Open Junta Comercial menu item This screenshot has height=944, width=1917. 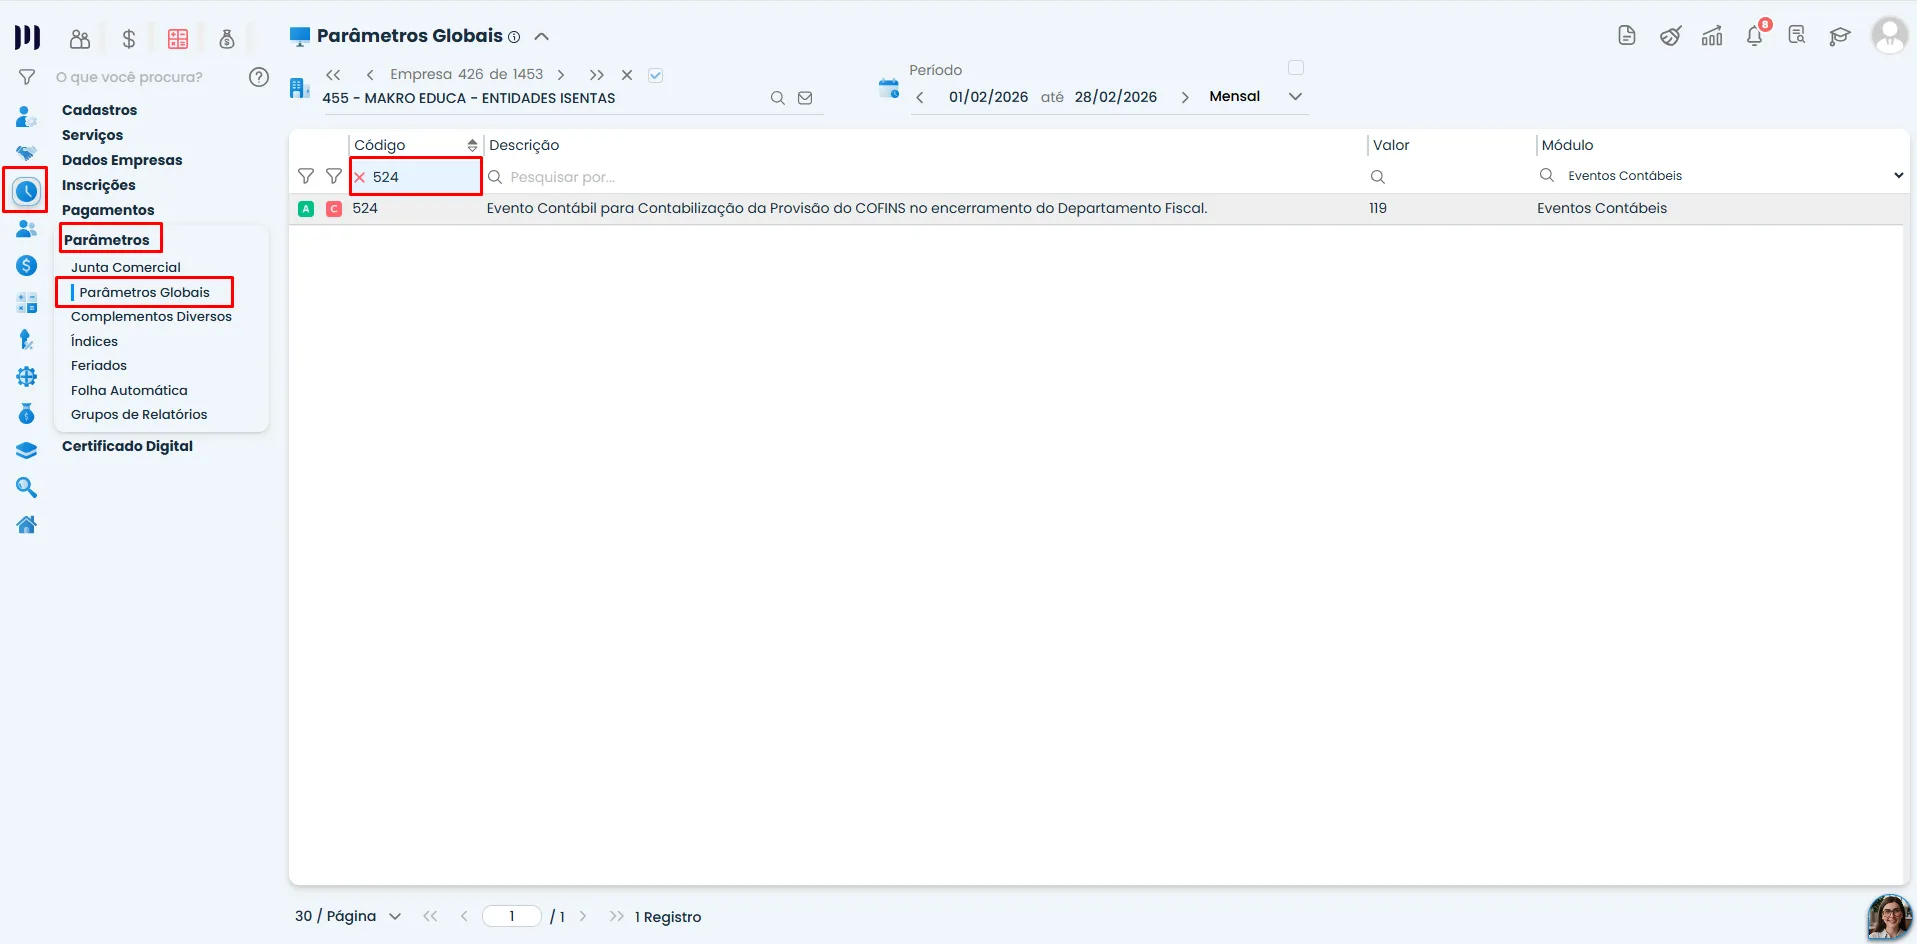[126, 267]
